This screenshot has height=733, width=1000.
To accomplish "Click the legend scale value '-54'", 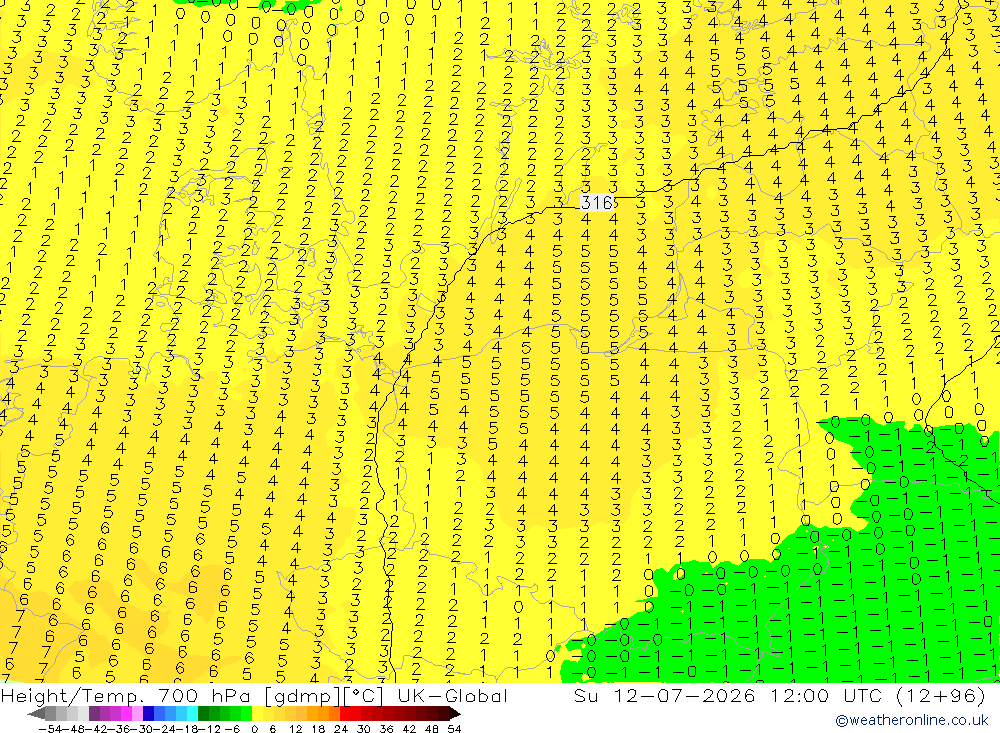I will (50, 729).
